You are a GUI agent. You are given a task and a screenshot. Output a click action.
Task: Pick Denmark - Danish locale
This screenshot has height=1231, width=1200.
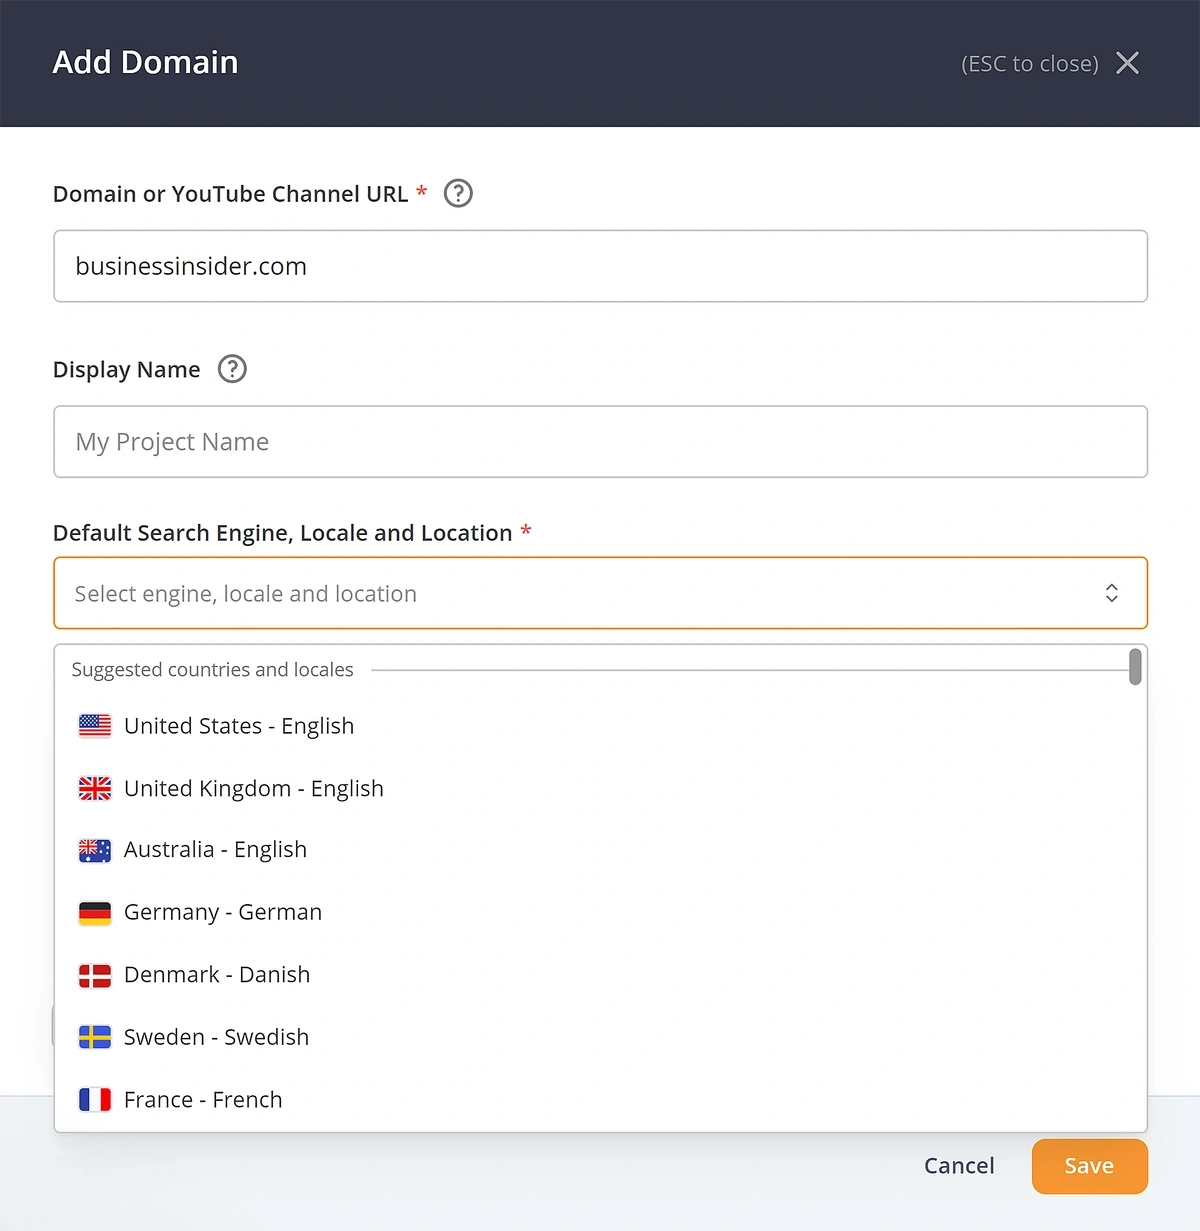(600, 975)
